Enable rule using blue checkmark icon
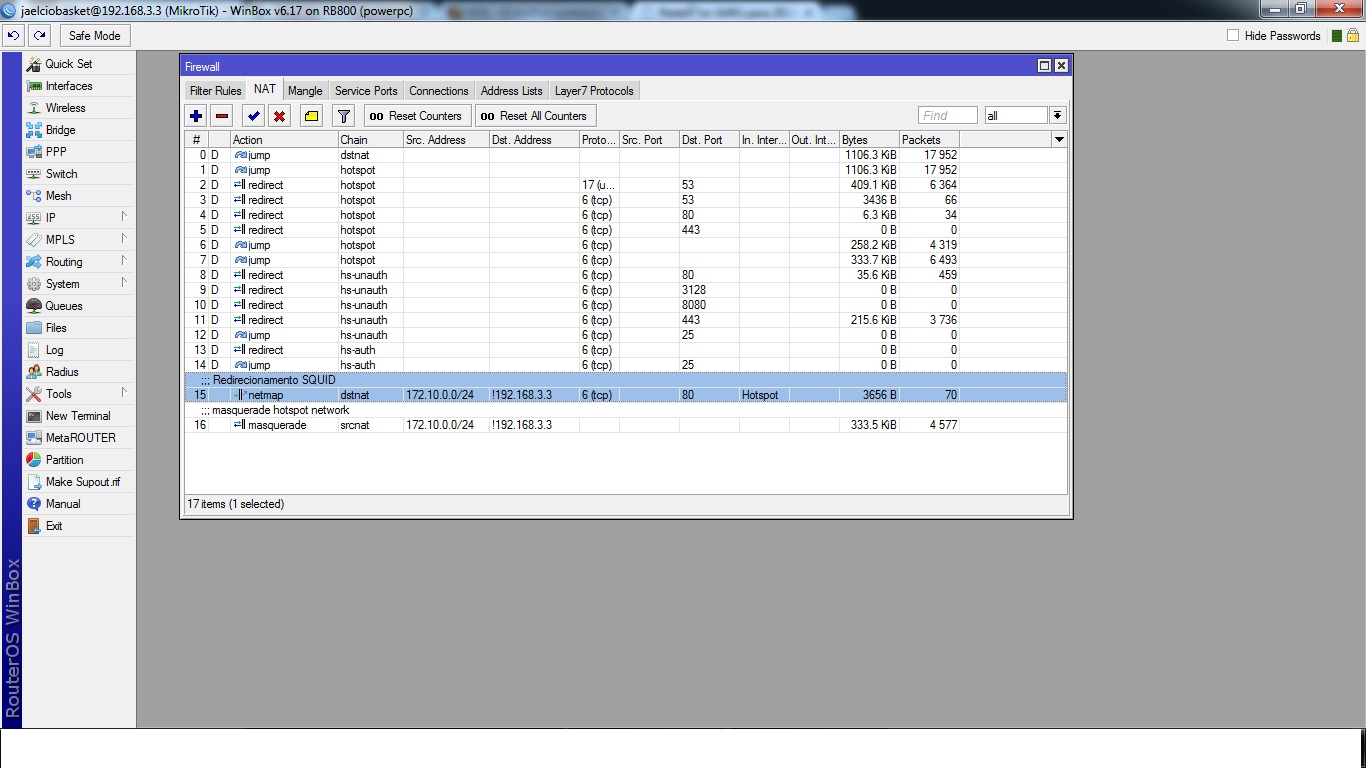This screenshot has width=1366, height=768. click(254, 116)
